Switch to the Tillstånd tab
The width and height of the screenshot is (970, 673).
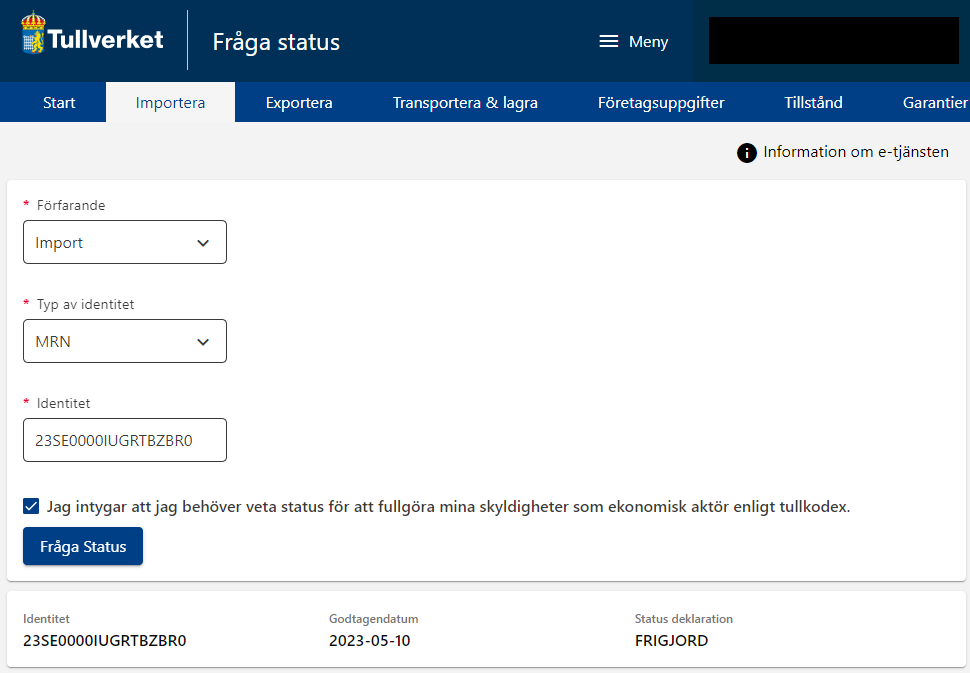pyautogui.click(x=813, y=102)
